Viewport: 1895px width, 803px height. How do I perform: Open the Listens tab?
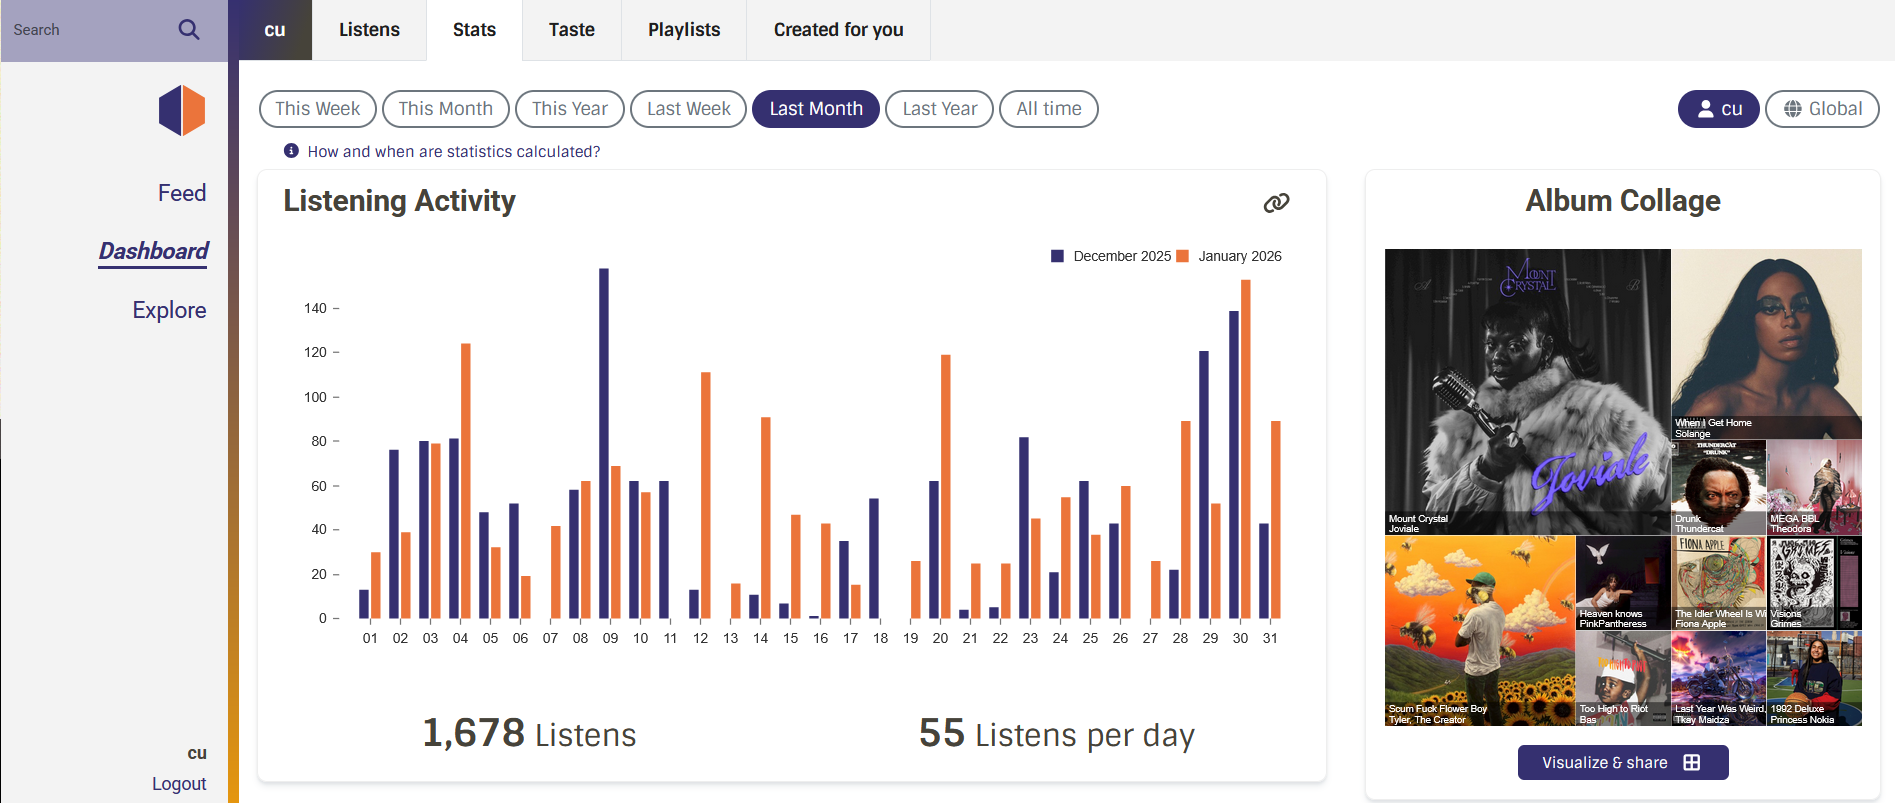pyautogui.click(x=369, y=30)
